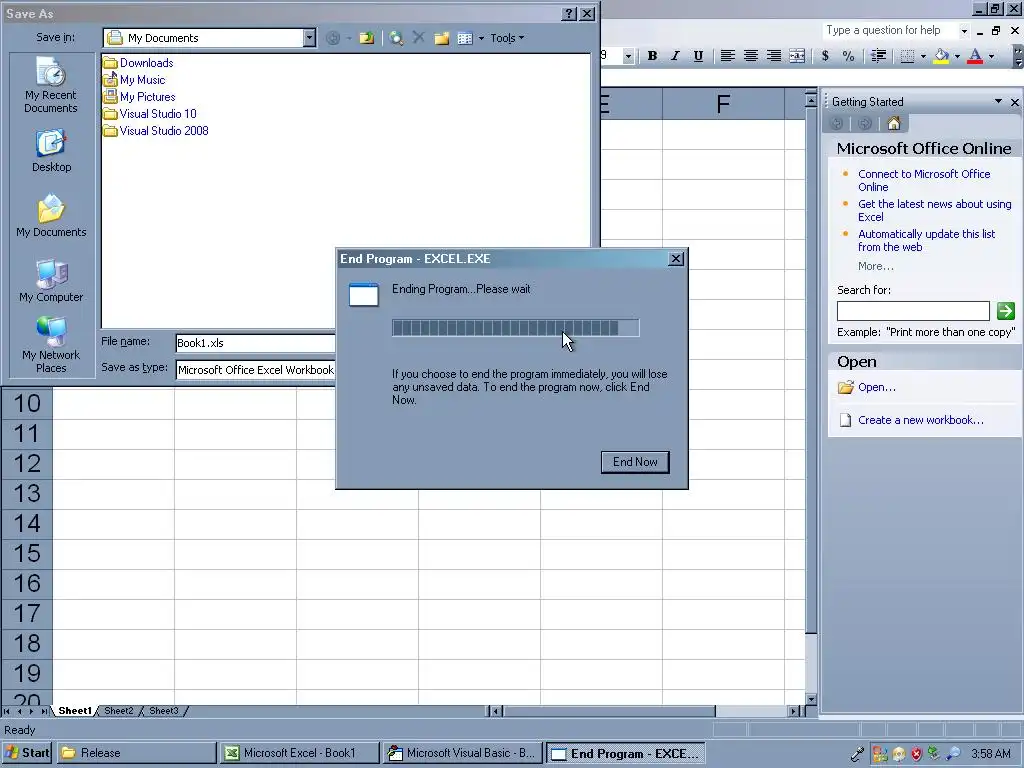Open the Views dropdown arrow
The height and width of the screenshot is (768, 1024).
(481, 38)
